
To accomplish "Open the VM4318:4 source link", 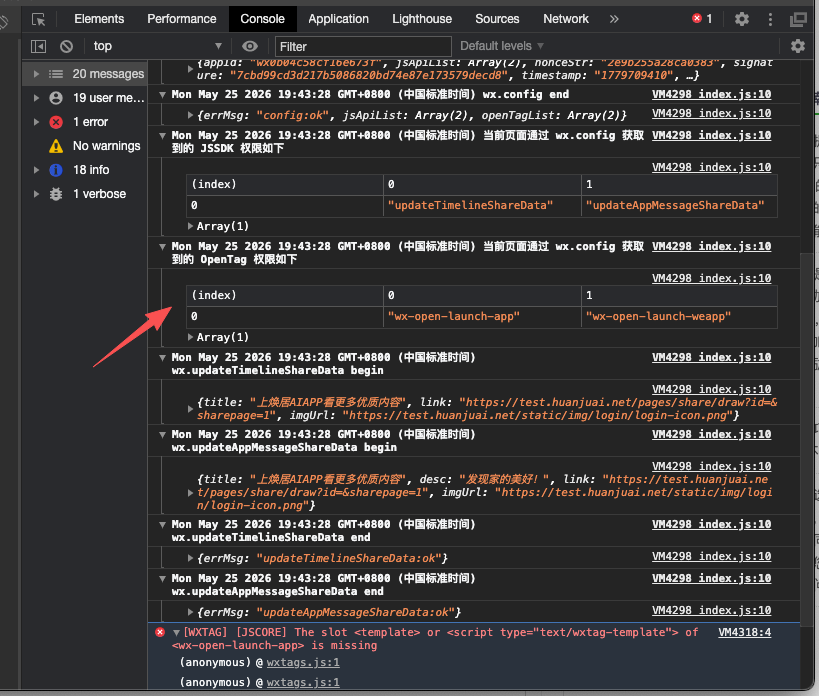I will click(744, 632).
